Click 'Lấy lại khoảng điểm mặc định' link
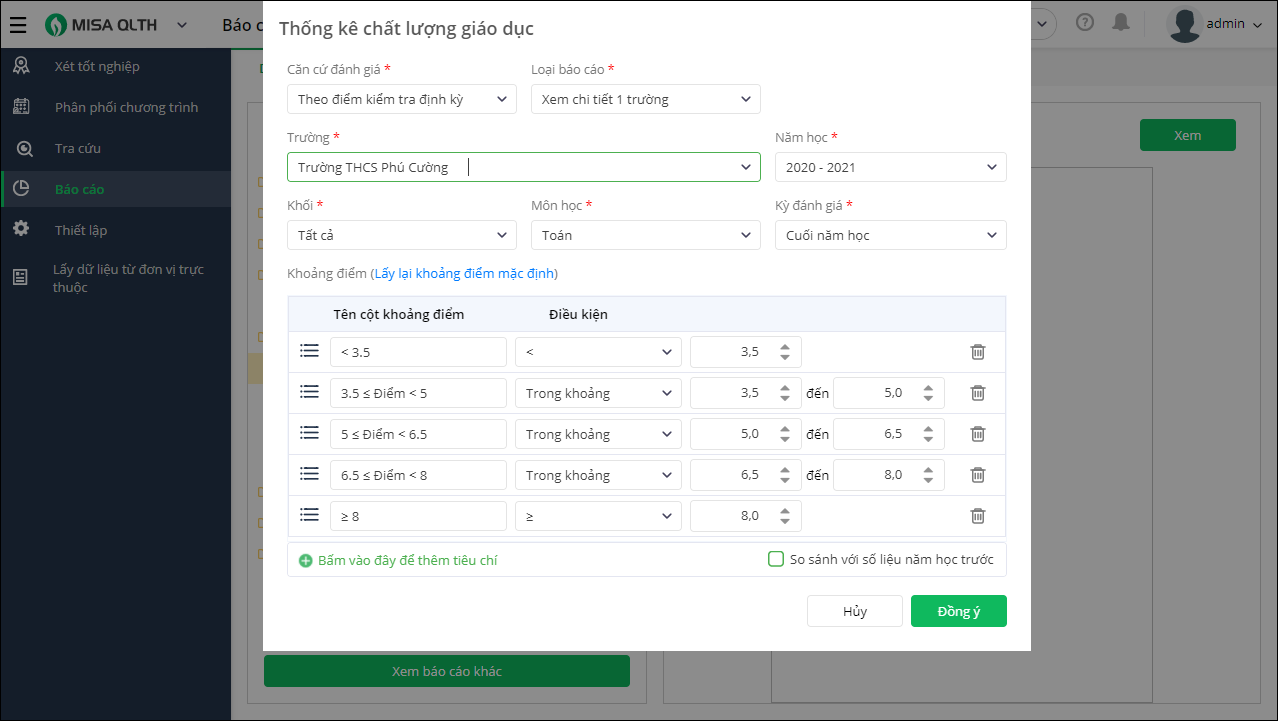 click(x=465, y=273)
